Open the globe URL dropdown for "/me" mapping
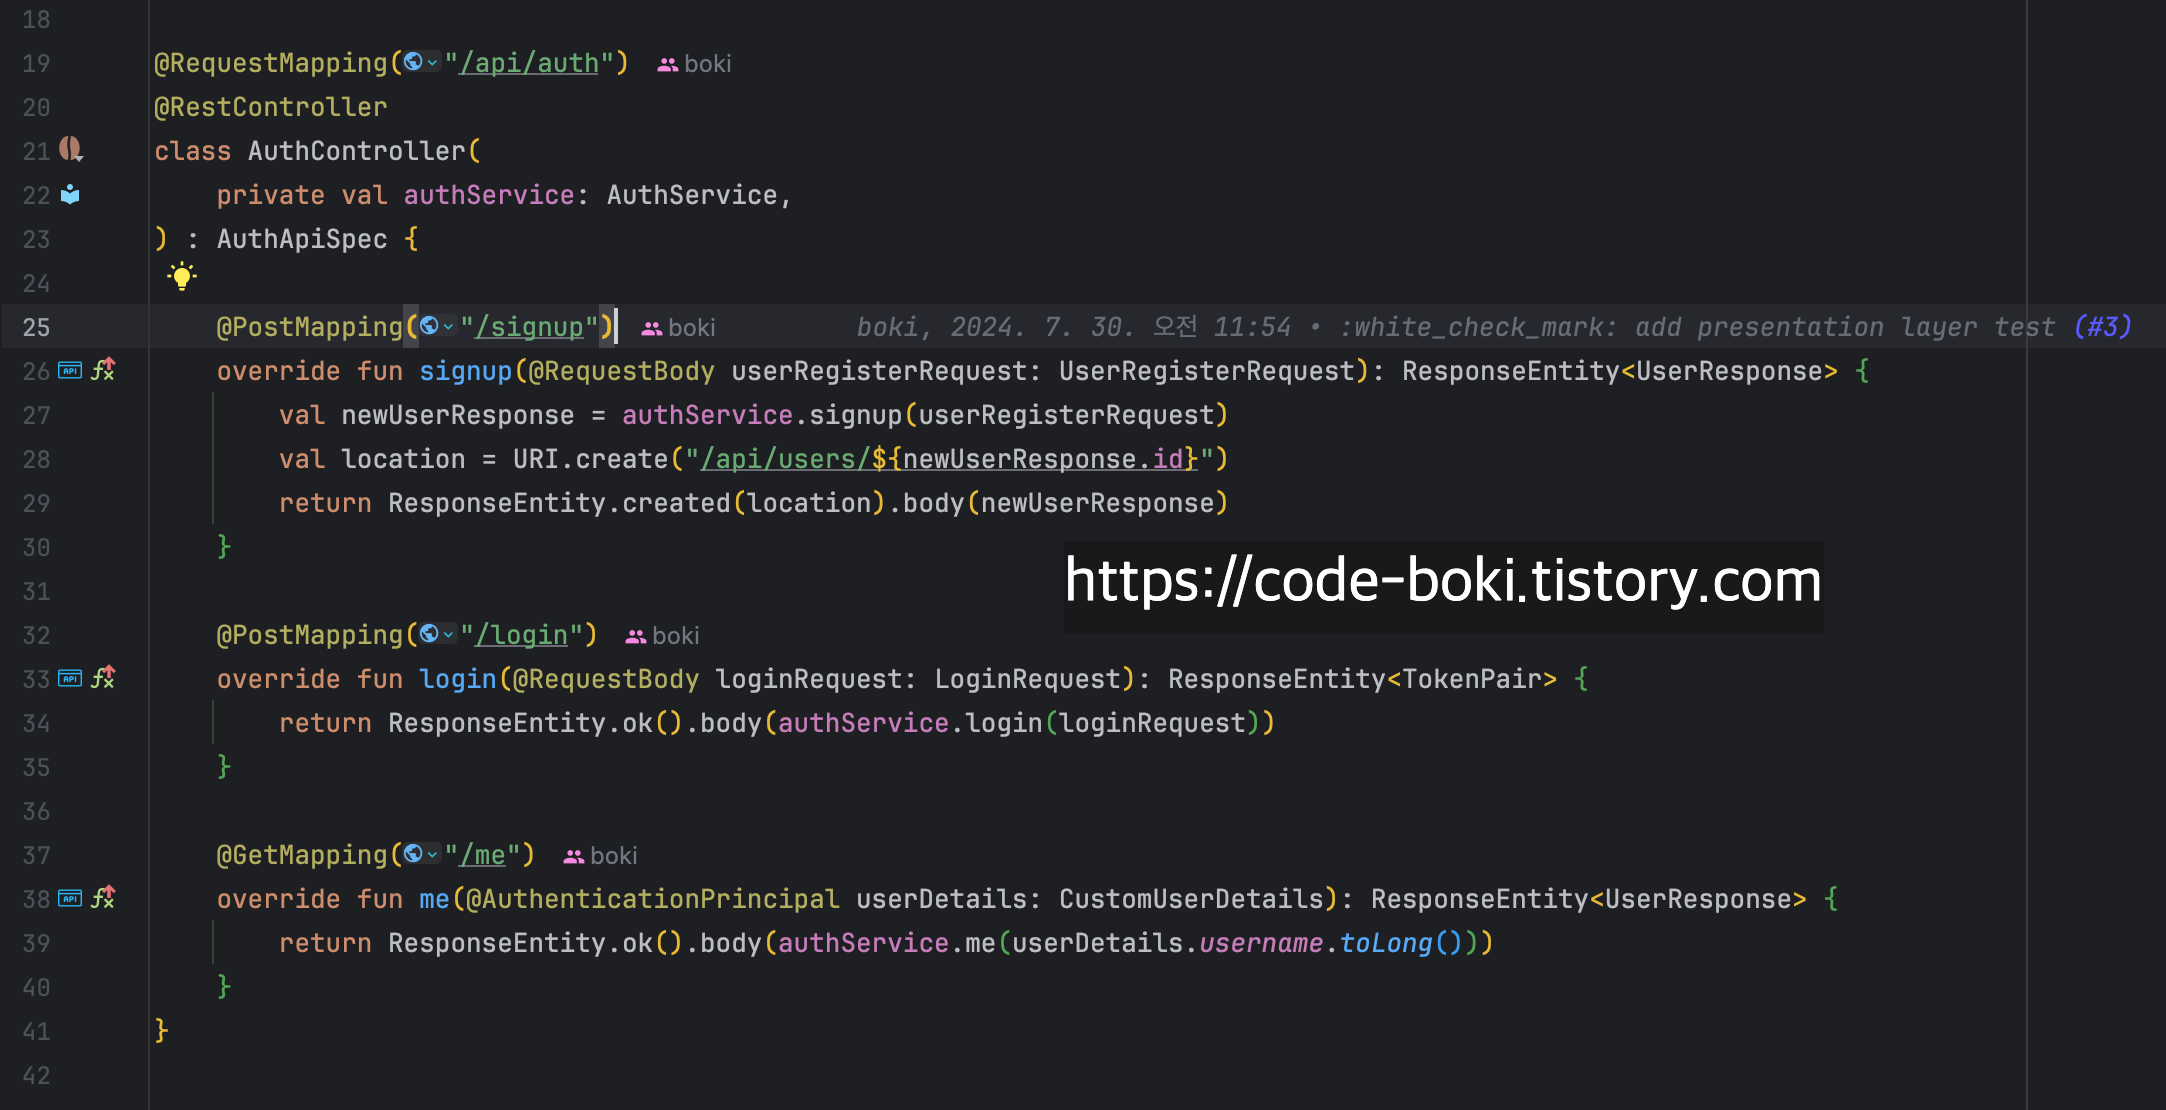The height and width of the screenshot is (1110, 2166). (420, 854)
